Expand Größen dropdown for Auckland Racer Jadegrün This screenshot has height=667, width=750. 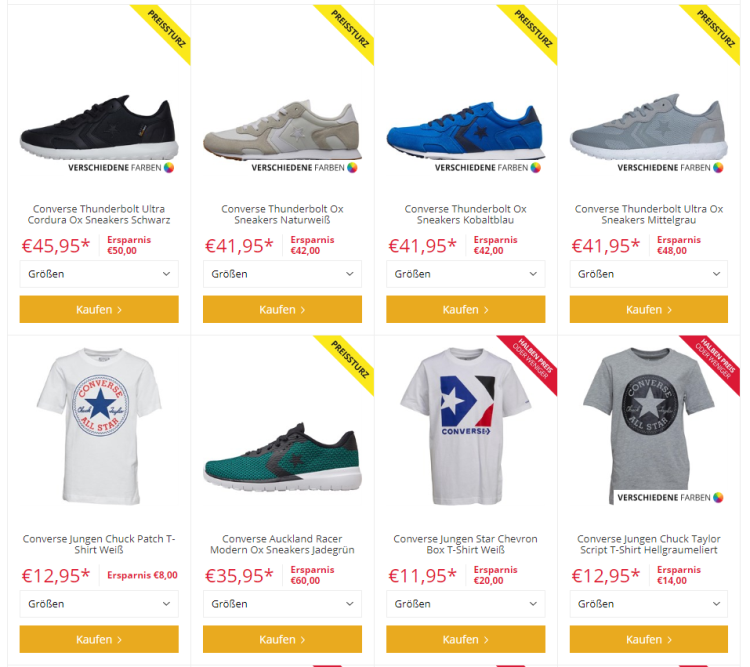pyautogui.click(x=282, y=604)
